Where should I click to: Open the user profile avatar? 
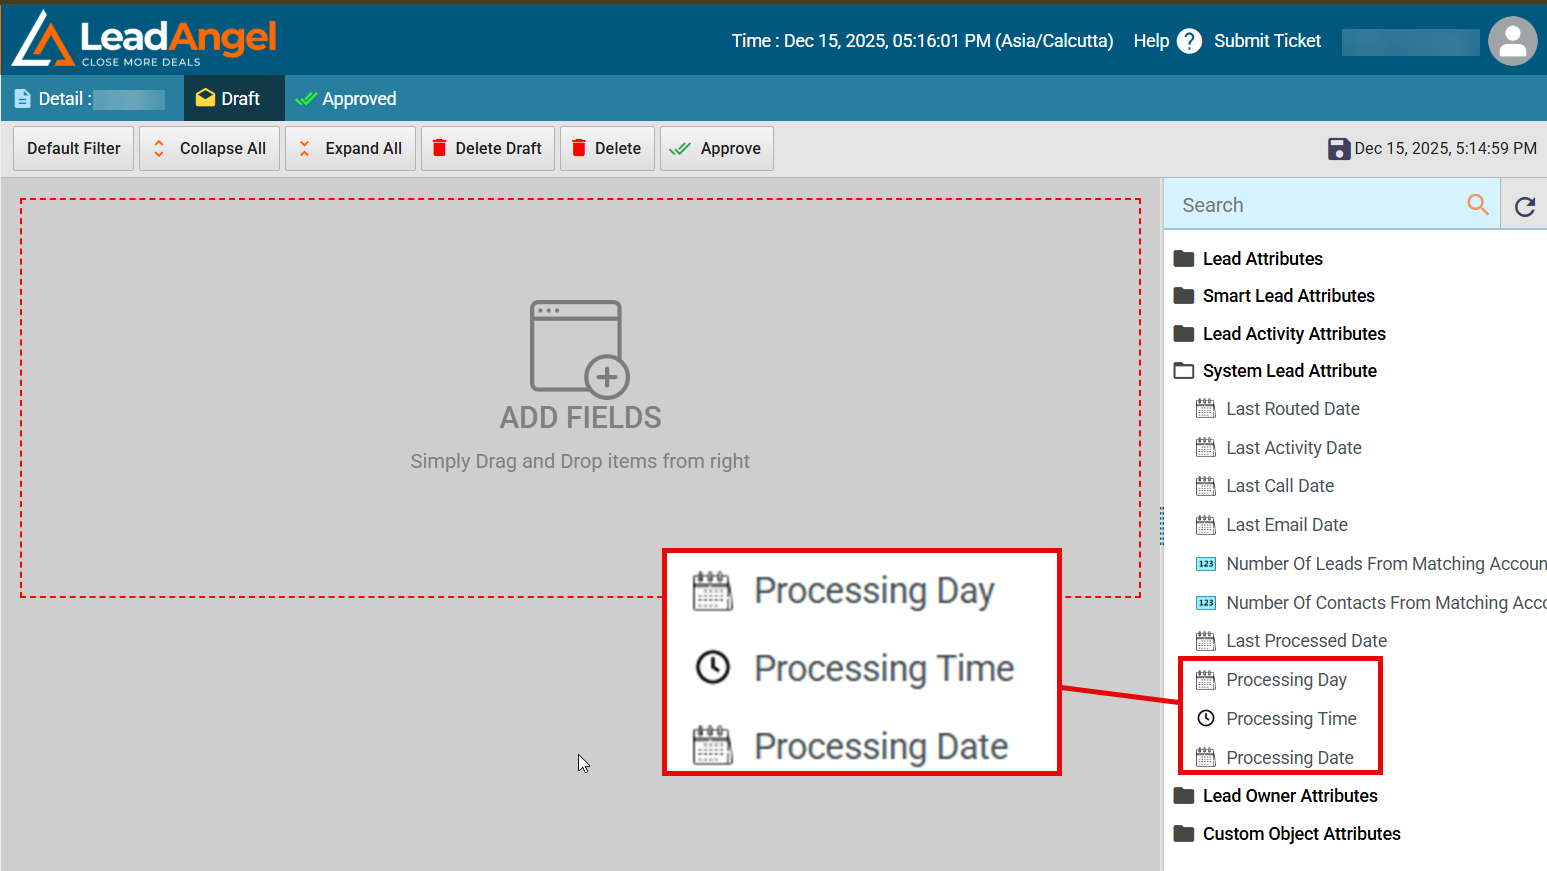1512,41
